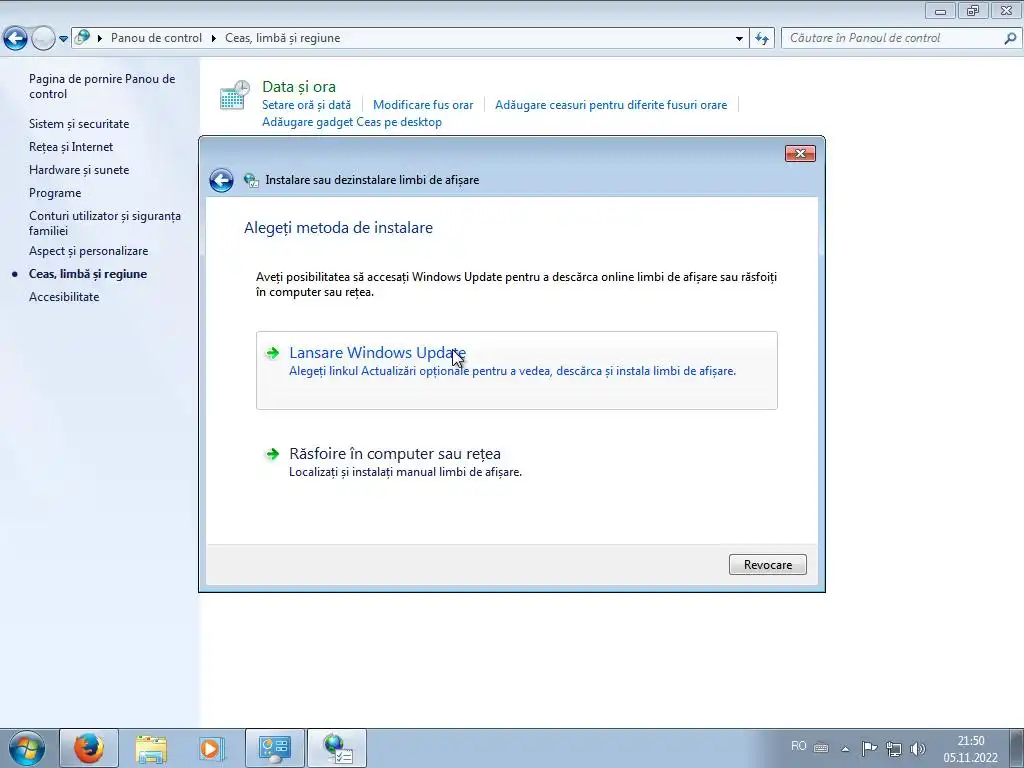The height and width of the screenshot is (768, 1024).
Task: Click the network tray icon
Action: [x=893, y=749]
